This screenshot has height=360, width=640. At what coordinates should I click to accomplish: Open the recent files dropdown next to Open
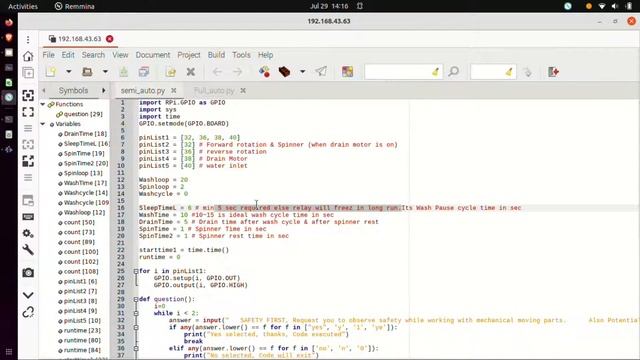105,72
